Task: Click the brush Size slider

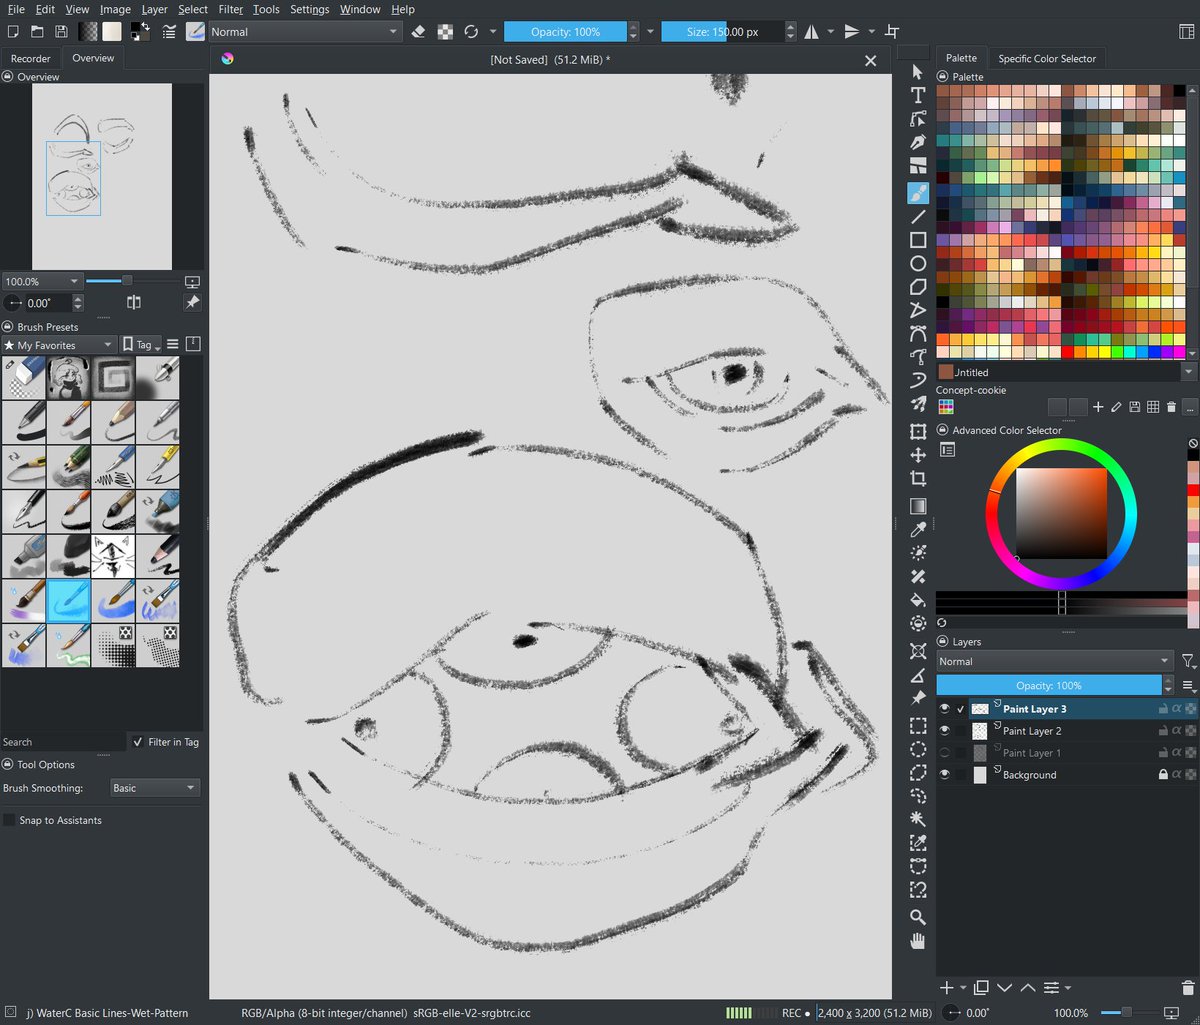Action: point(722,32)
